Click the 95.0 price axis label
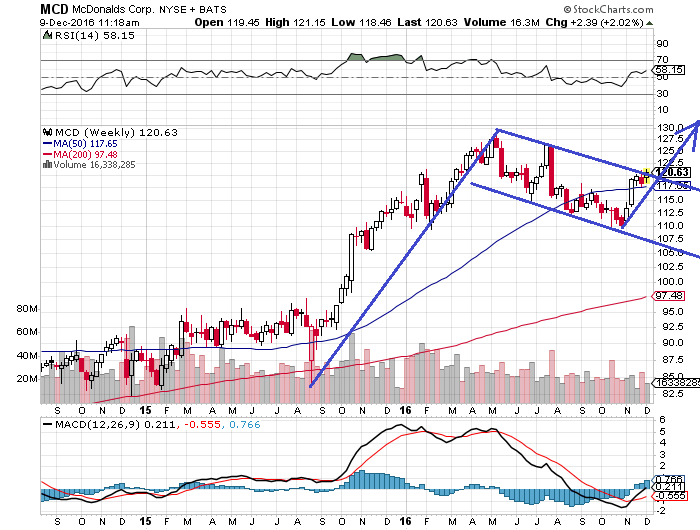The image size is (700, 530). click(673, 312)
